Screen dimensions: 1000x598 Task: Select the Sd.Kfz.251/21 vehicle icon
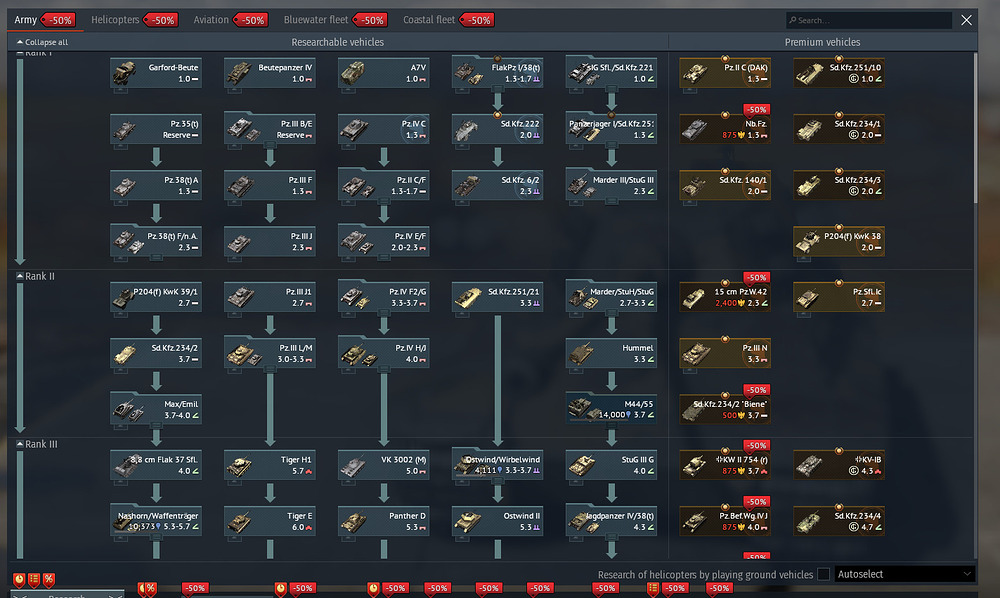466,297
